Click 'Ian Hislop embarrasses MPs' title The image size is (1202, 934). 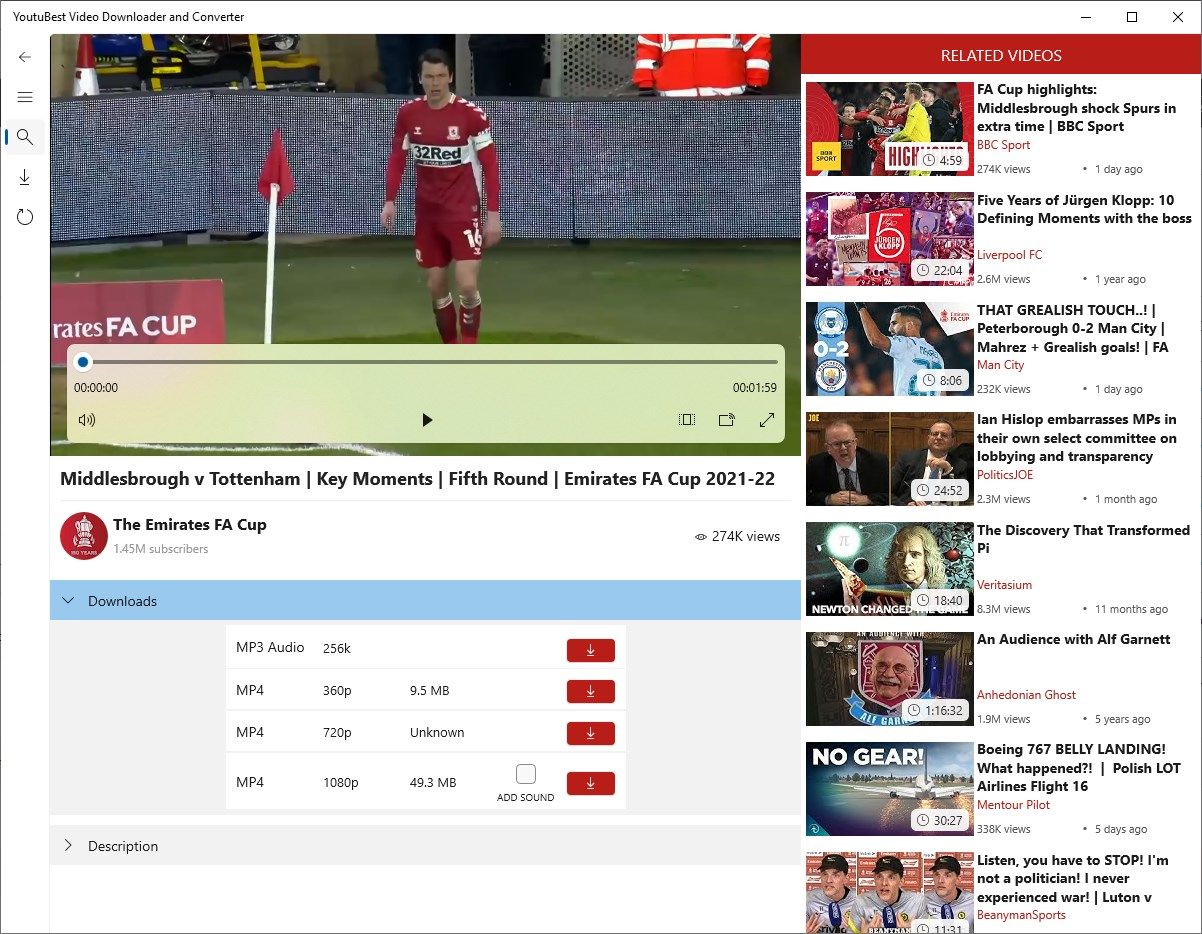(1077, 438)
